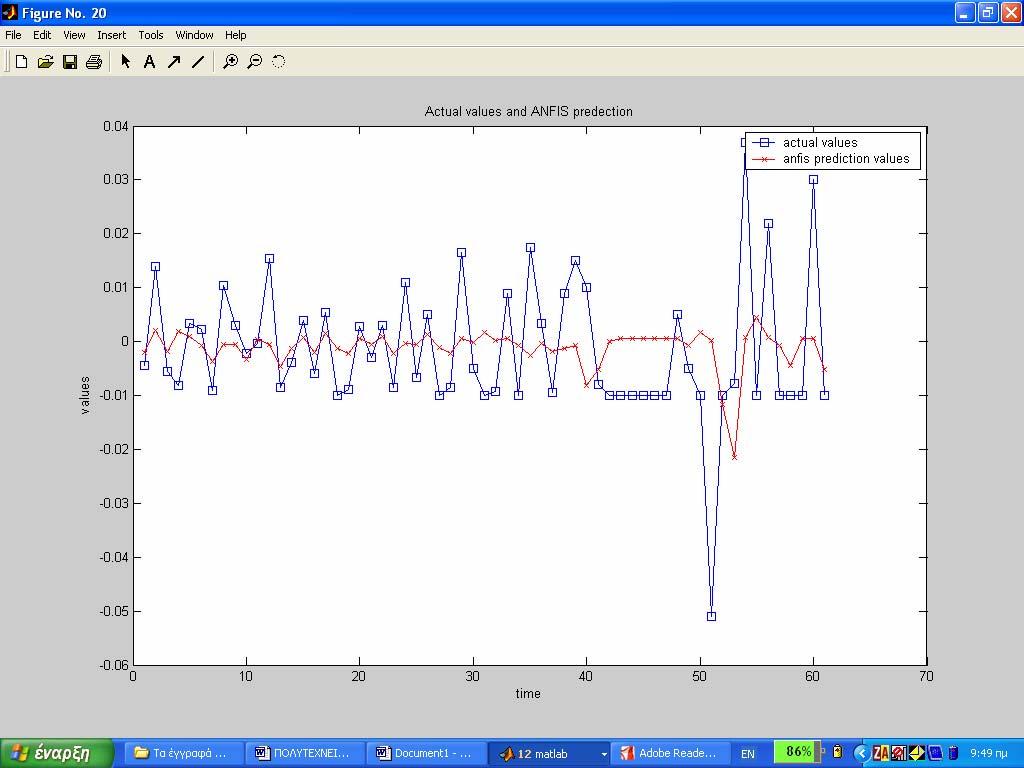Click the yellow battery icon beside the 86% meter
The image size is (1024, 768).
click(x=838, y=752)
